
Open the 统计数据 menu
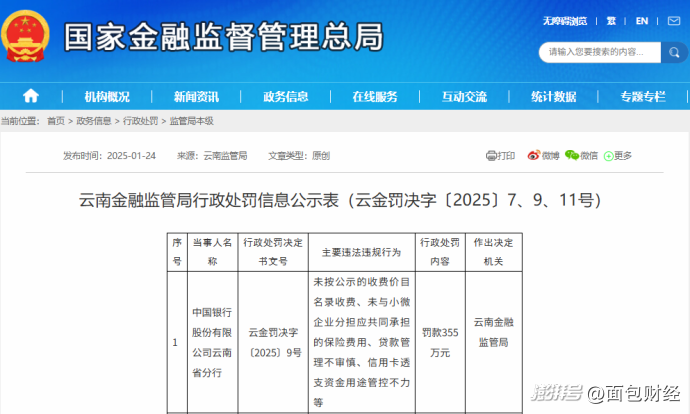coord(554,97)
